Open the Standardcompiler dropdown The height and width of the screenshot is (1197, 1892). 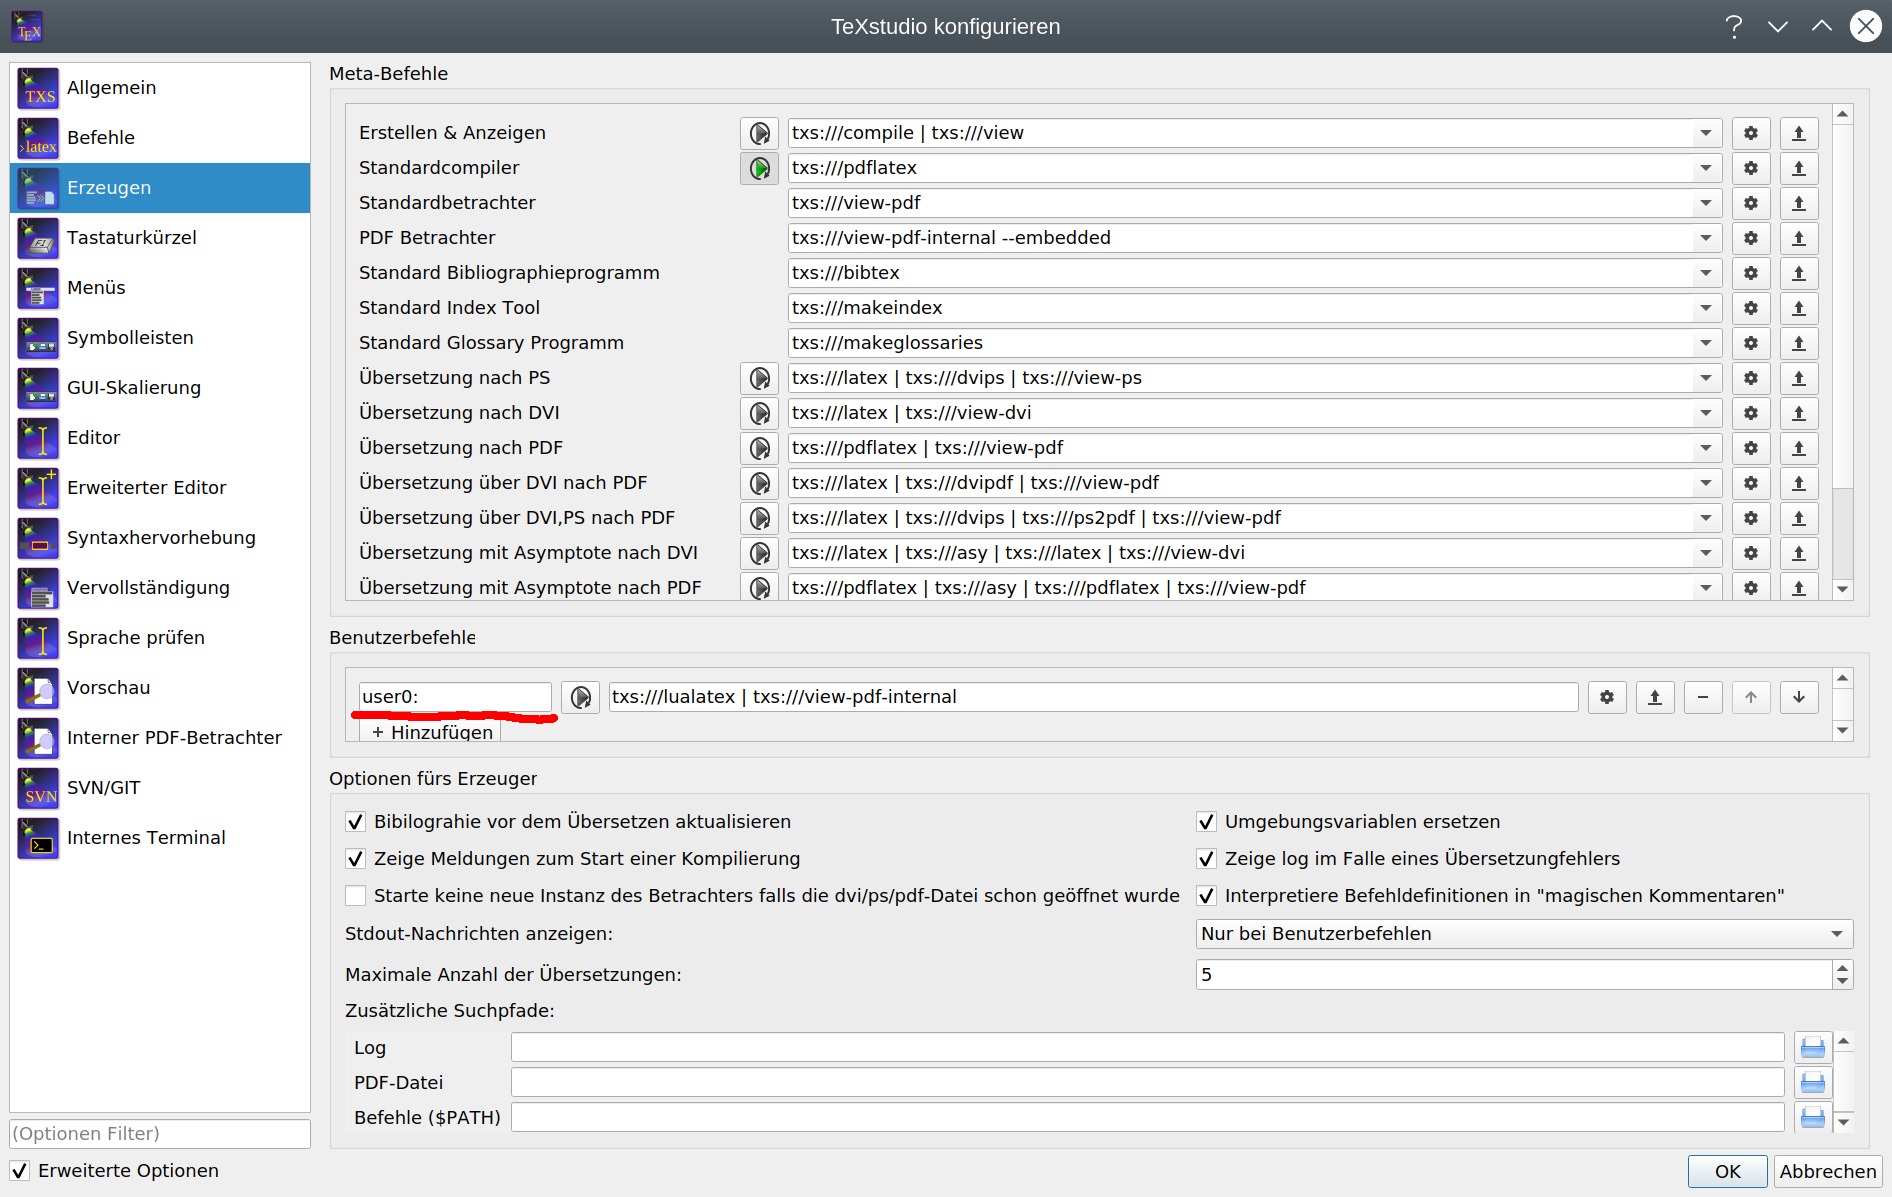(x=1706, y=168)
